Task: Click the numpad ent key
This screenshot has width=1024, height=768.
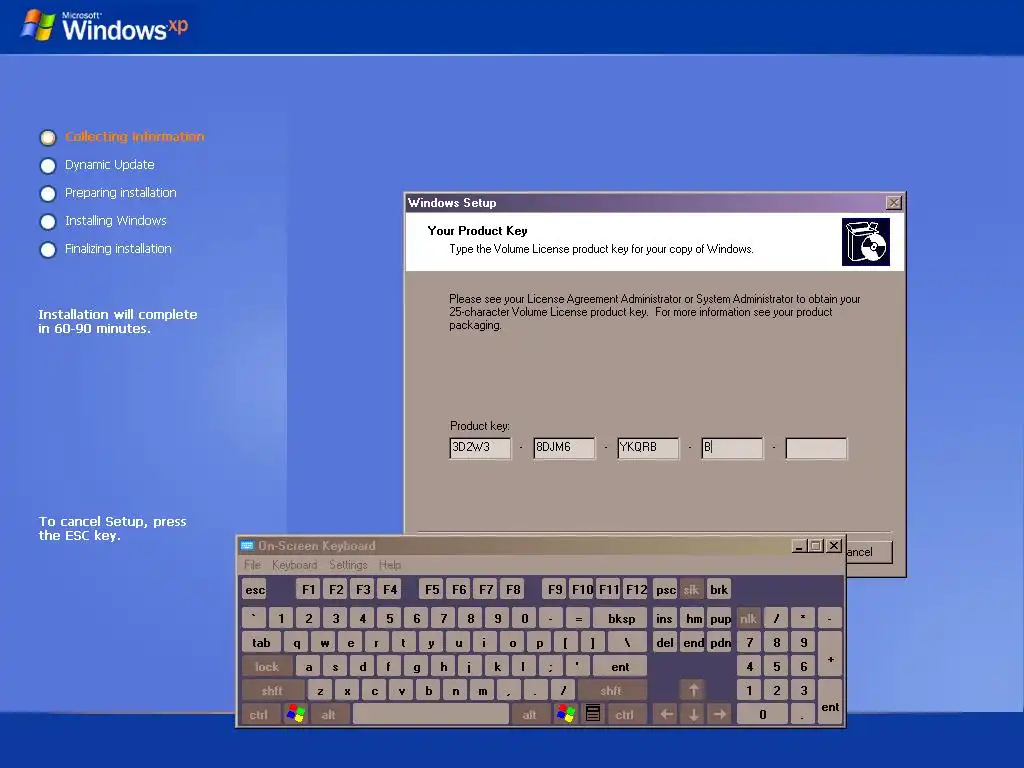Action: coord(830,702)
